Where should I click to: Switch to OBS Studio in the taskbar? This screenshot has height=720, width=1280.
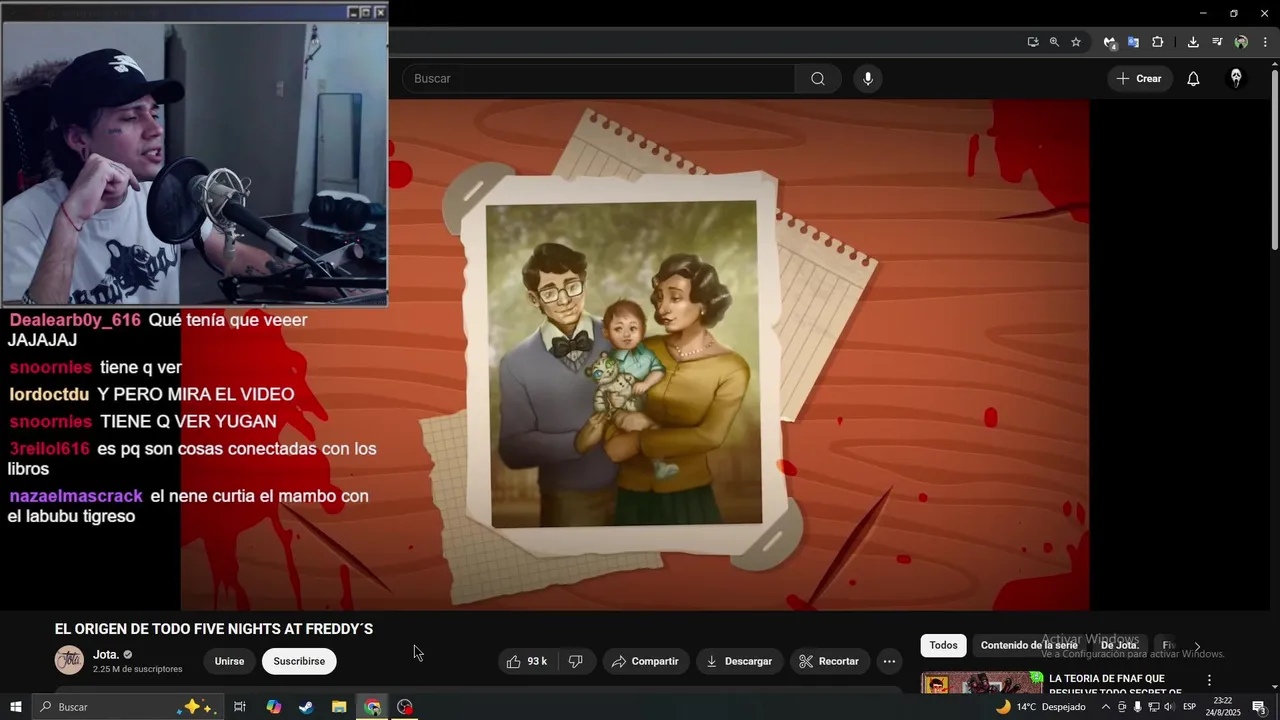point(405,707)
